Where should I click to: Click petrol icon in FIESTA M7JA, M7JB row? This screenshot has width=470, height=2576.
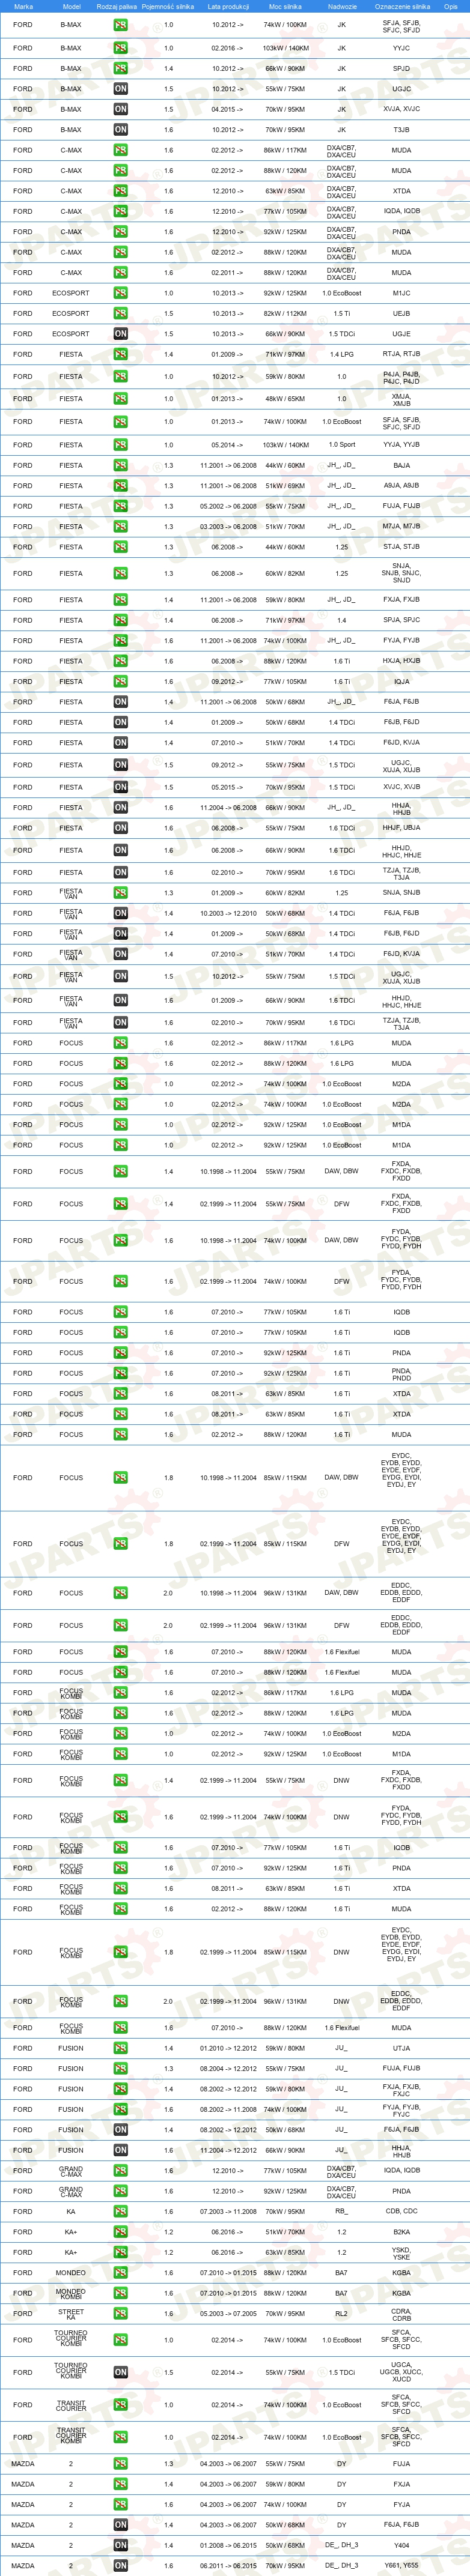point(120,526)
